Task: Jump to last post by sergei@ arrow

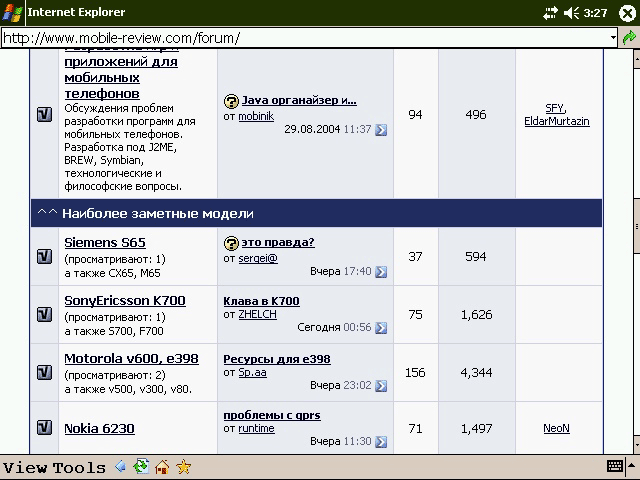Action: click(381, 272)
